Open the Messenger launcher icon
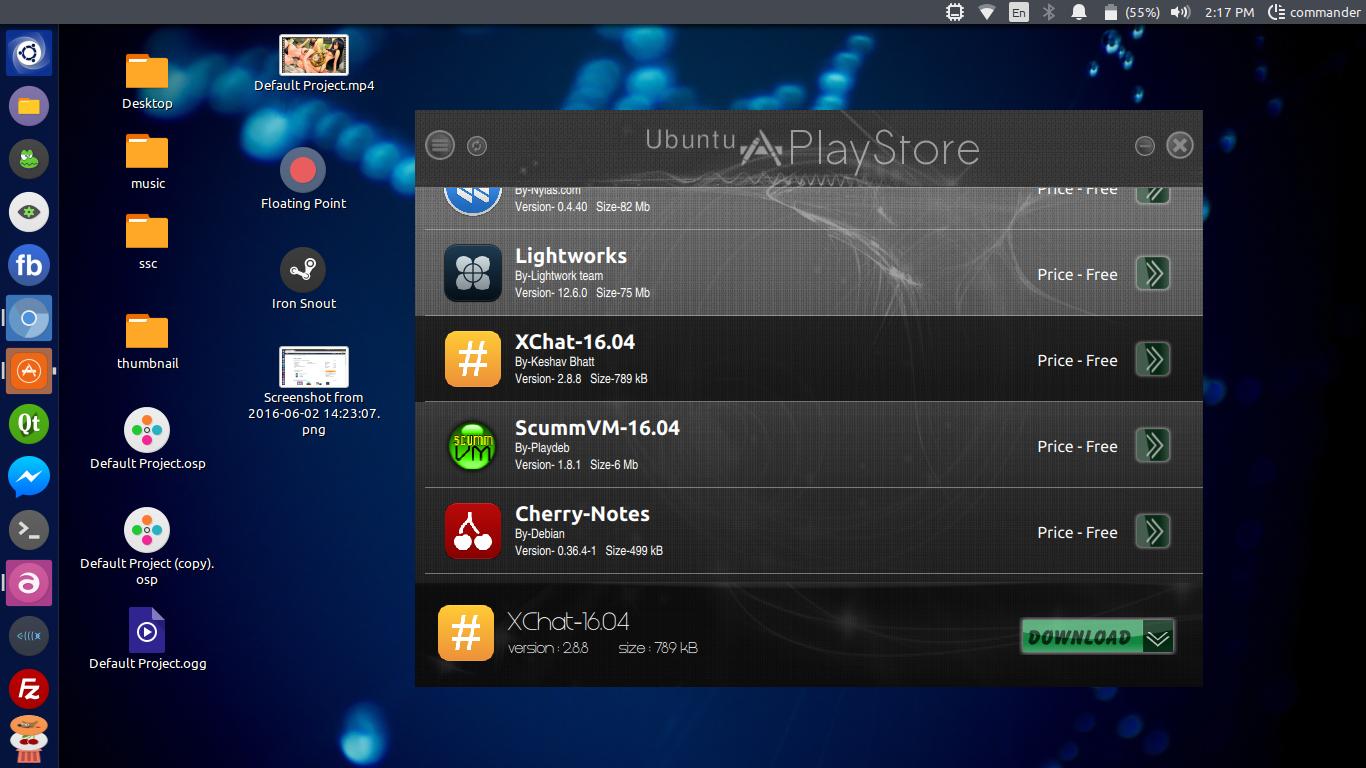The image size is (1366, 768). point(29,477)
